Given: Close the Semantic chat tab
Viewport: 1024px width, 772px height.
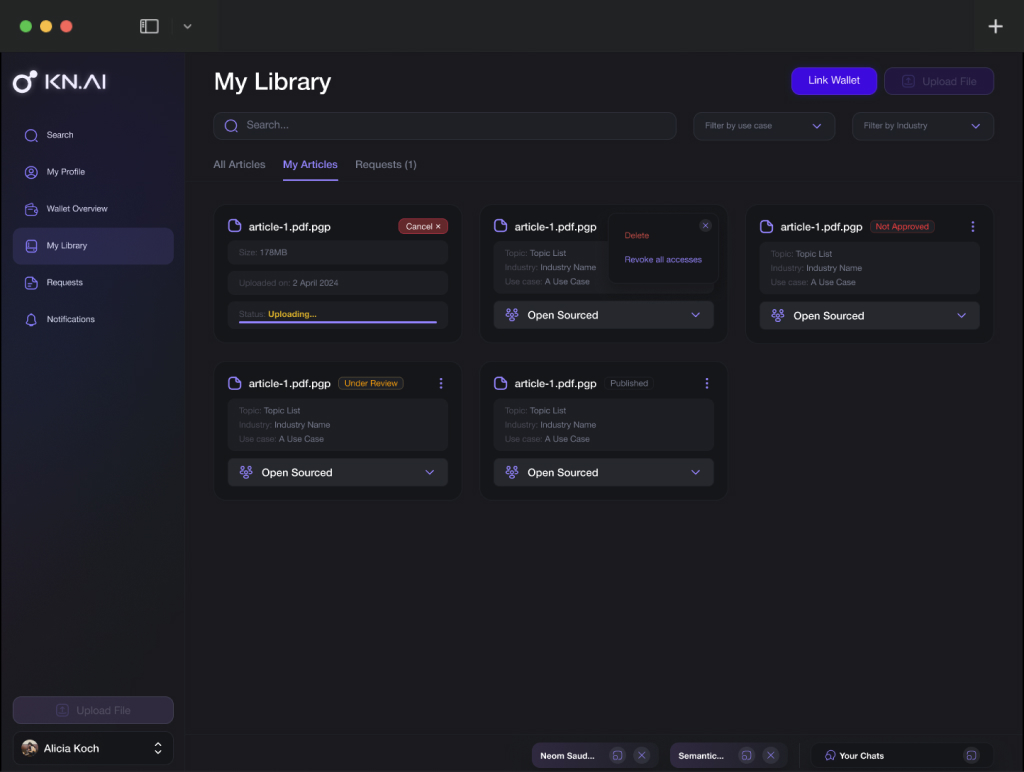Looking at the screenshot, I should [770, 756].
